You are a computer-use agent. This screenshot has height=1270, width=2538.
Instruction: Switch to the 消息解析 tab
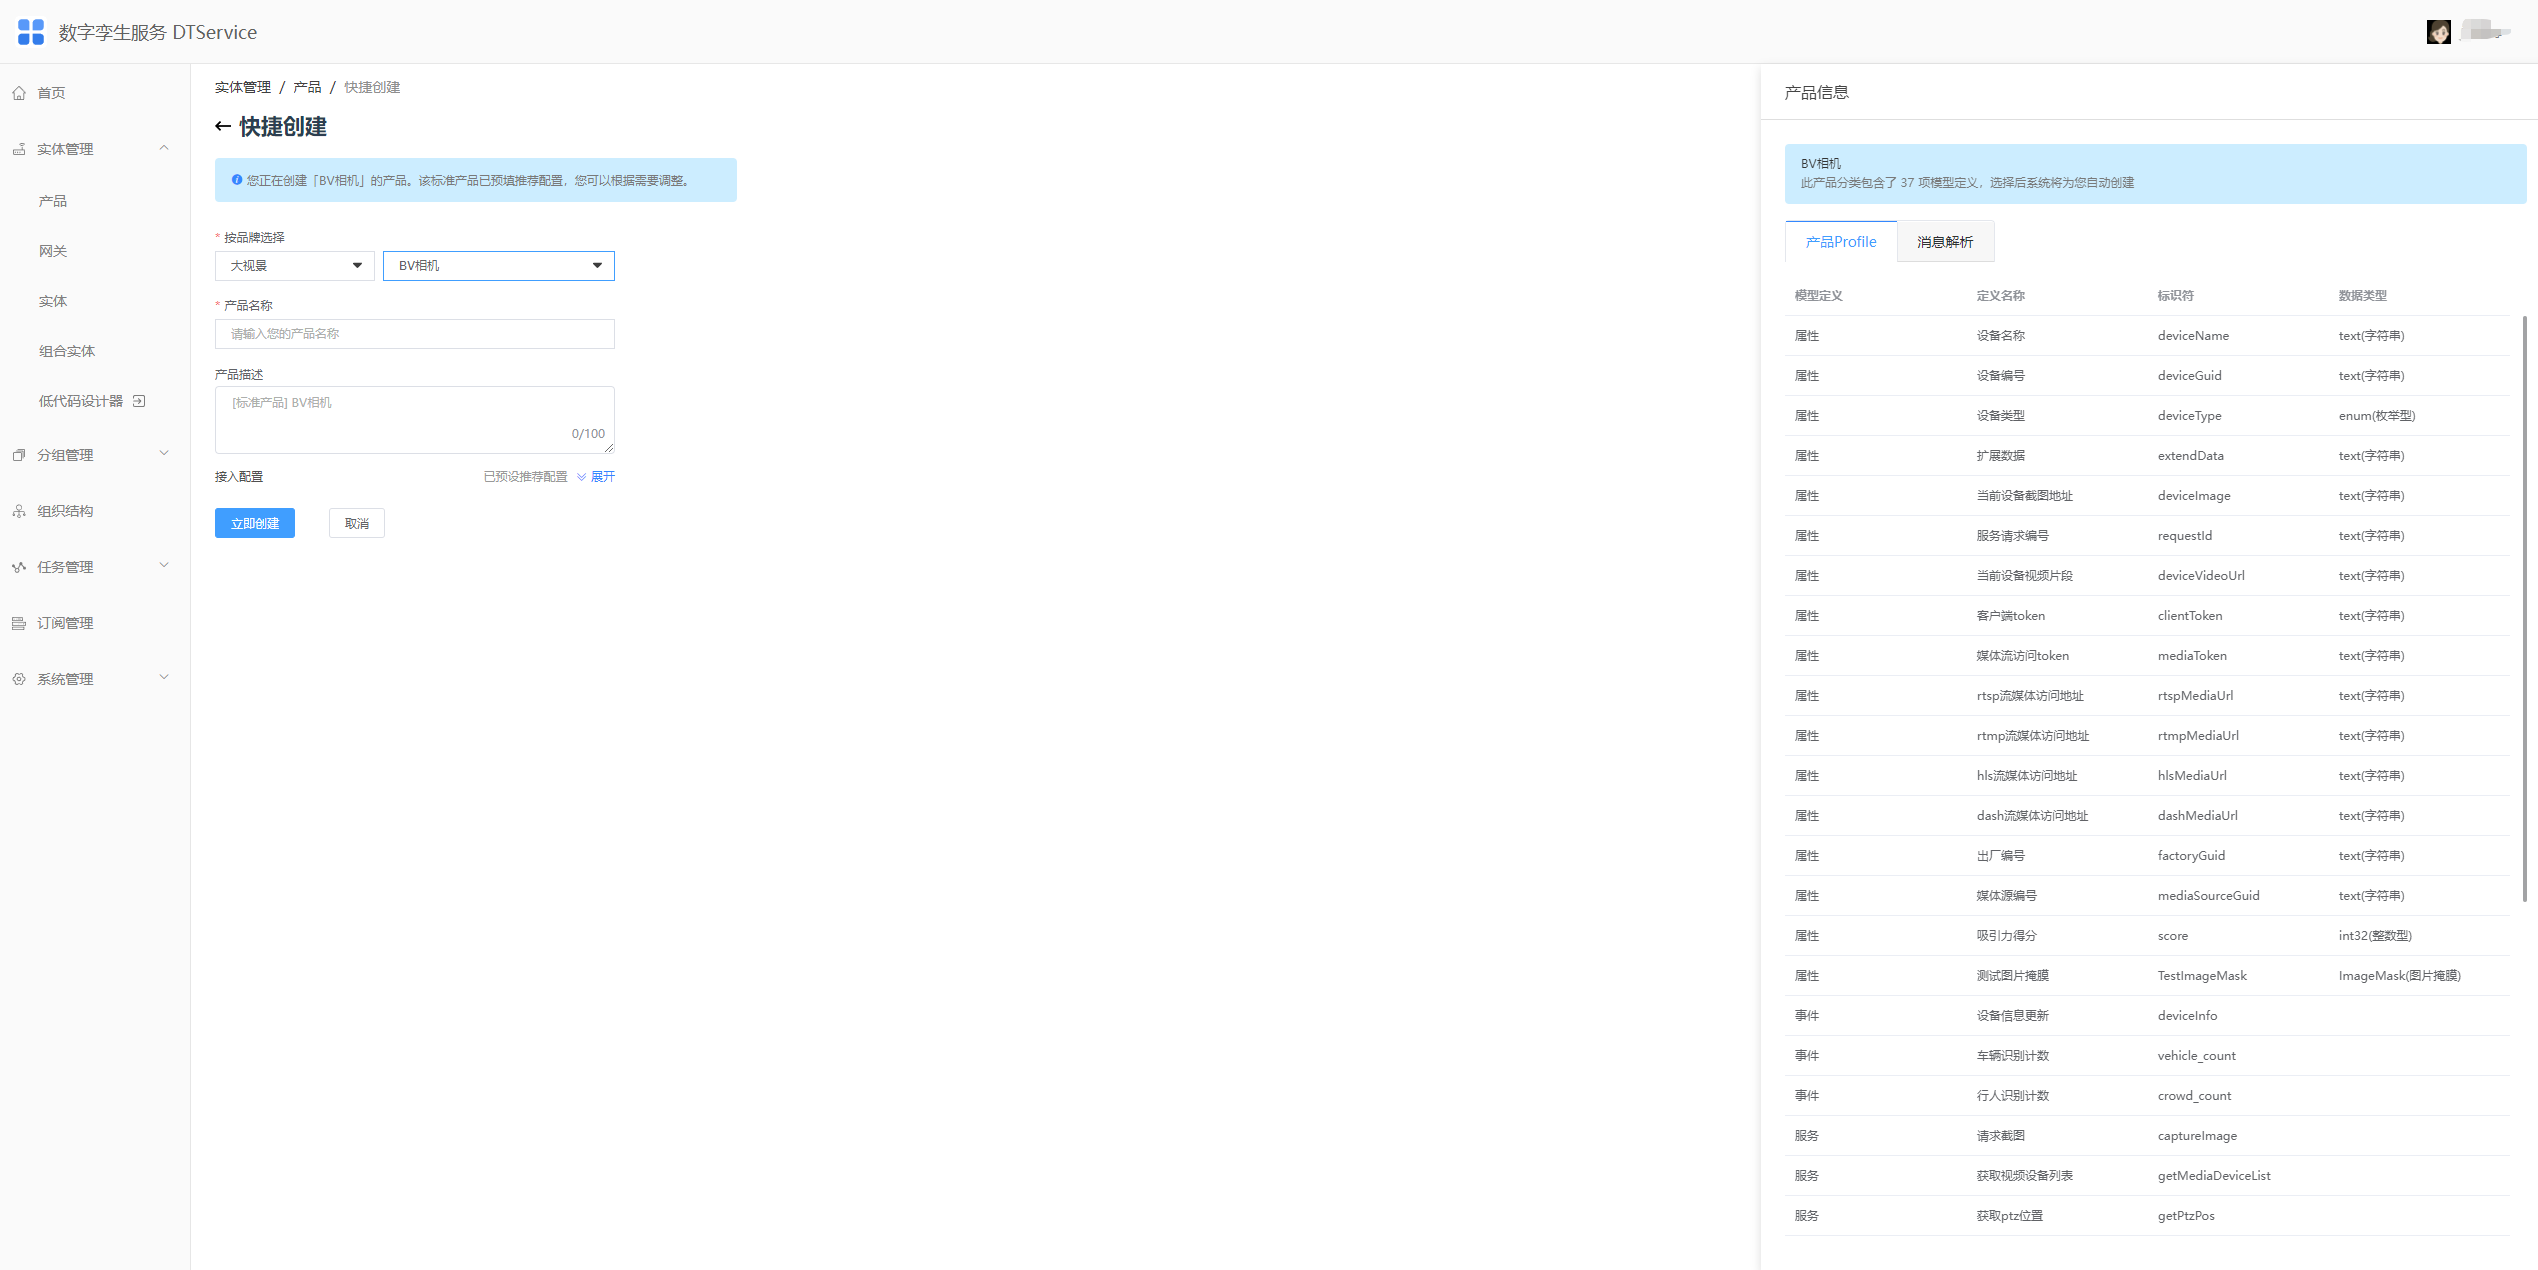1945,242
